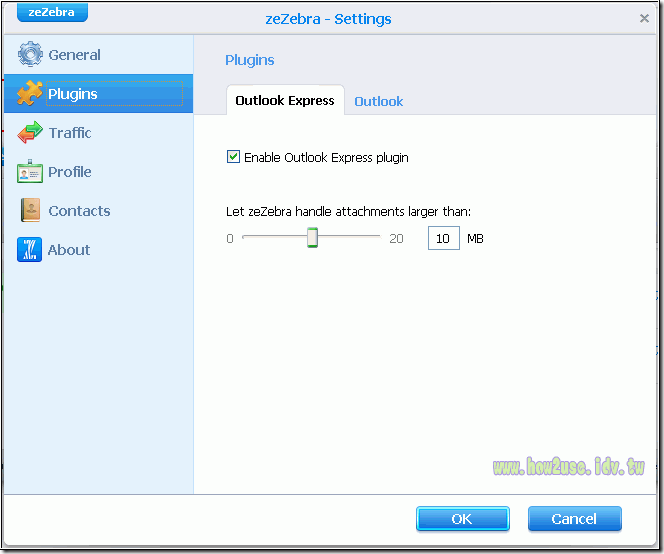The height and width of the screenshot is (554, 664).
Task: Select the Contacts text label in sidebar
Action: (79, 211)
